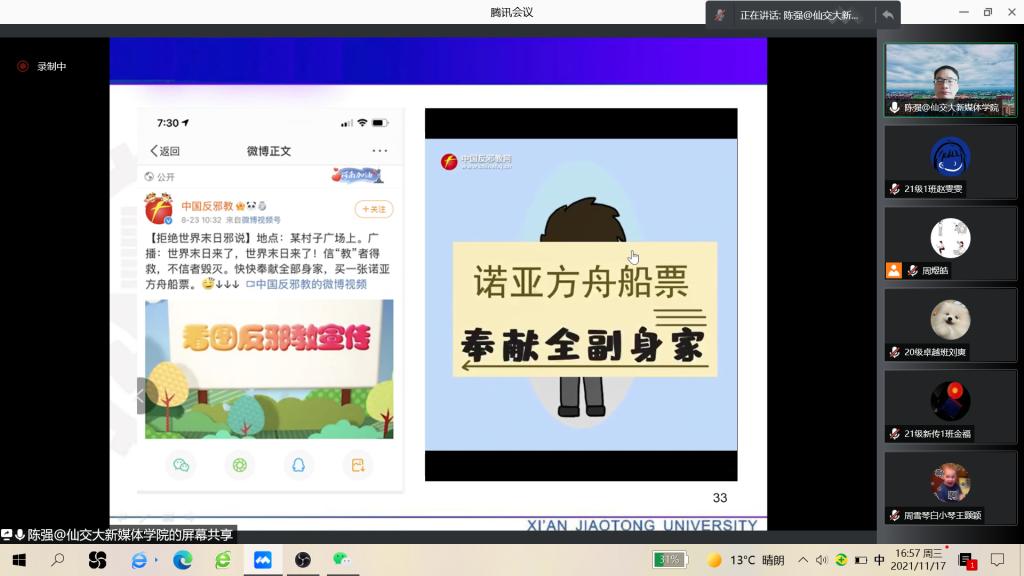Image resolution: width=1024 pixels, height=576 pixels.
Task: Click the 返回 back link in Weibo header
Action: 165,151
